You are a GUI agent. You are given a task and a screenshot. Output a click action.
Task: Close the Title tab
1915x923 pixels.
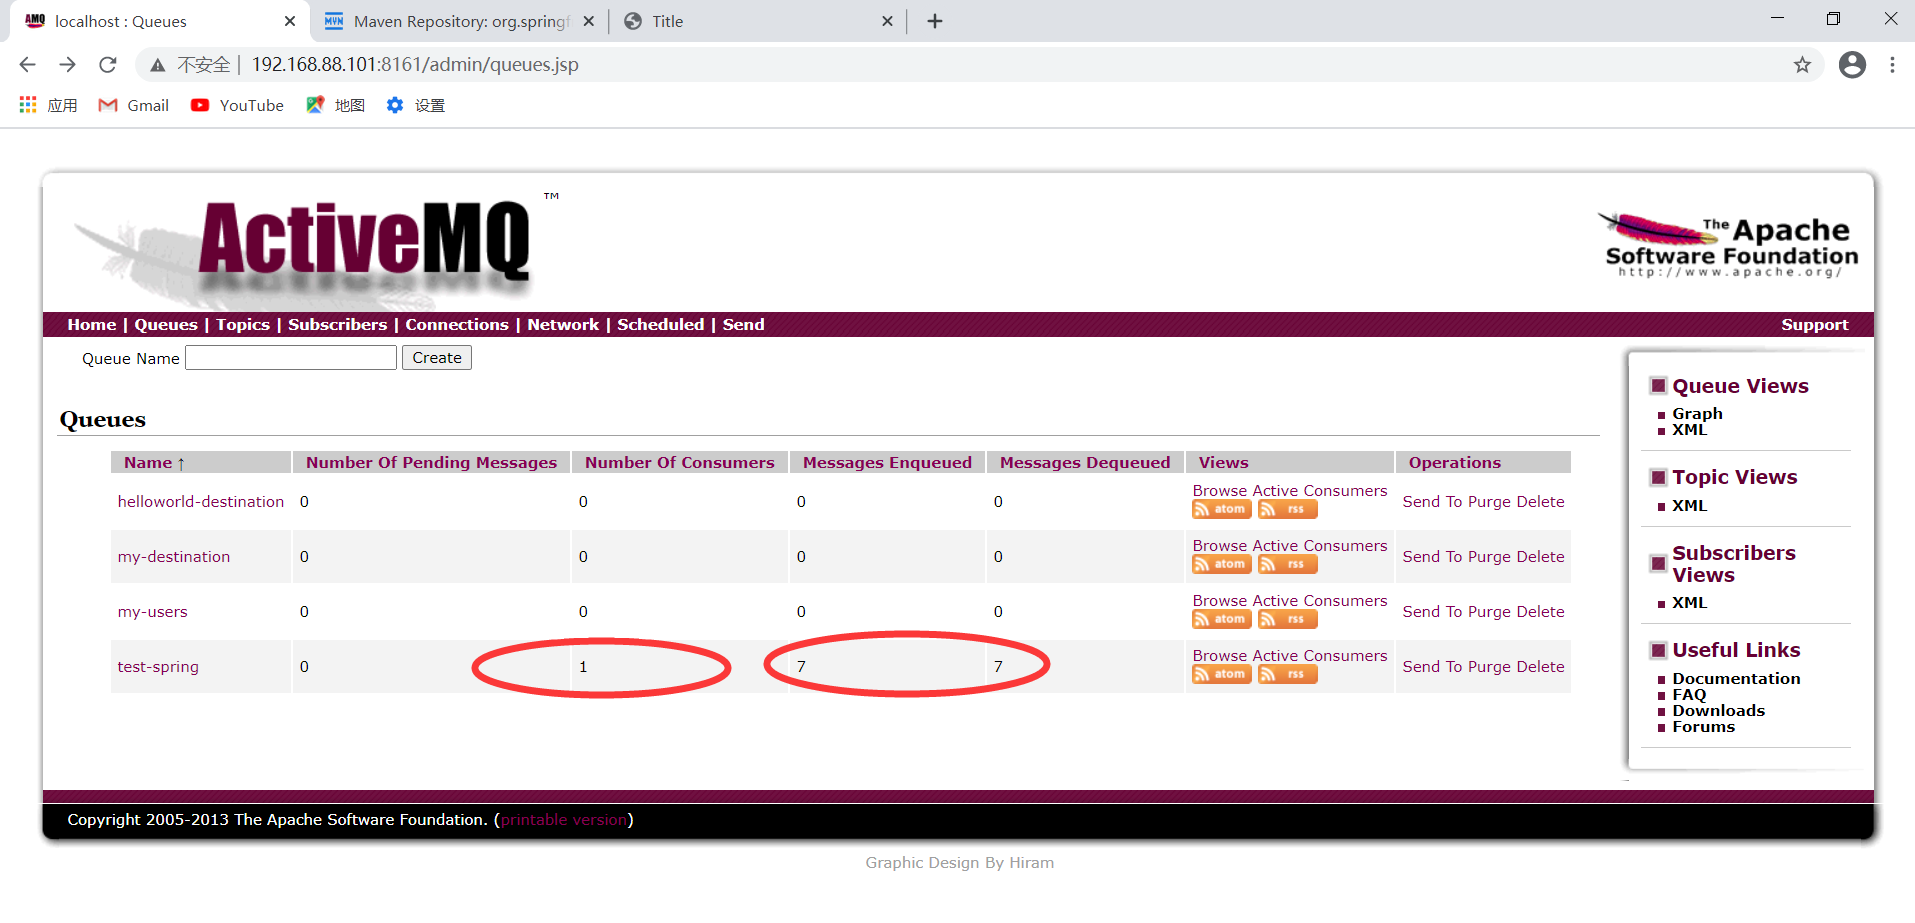[x=887, y=21]
